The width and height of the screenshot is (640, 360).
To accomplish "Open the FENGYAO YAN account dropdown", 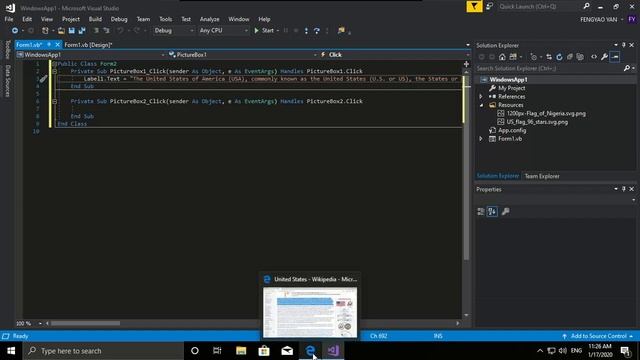I will (602, 20).
